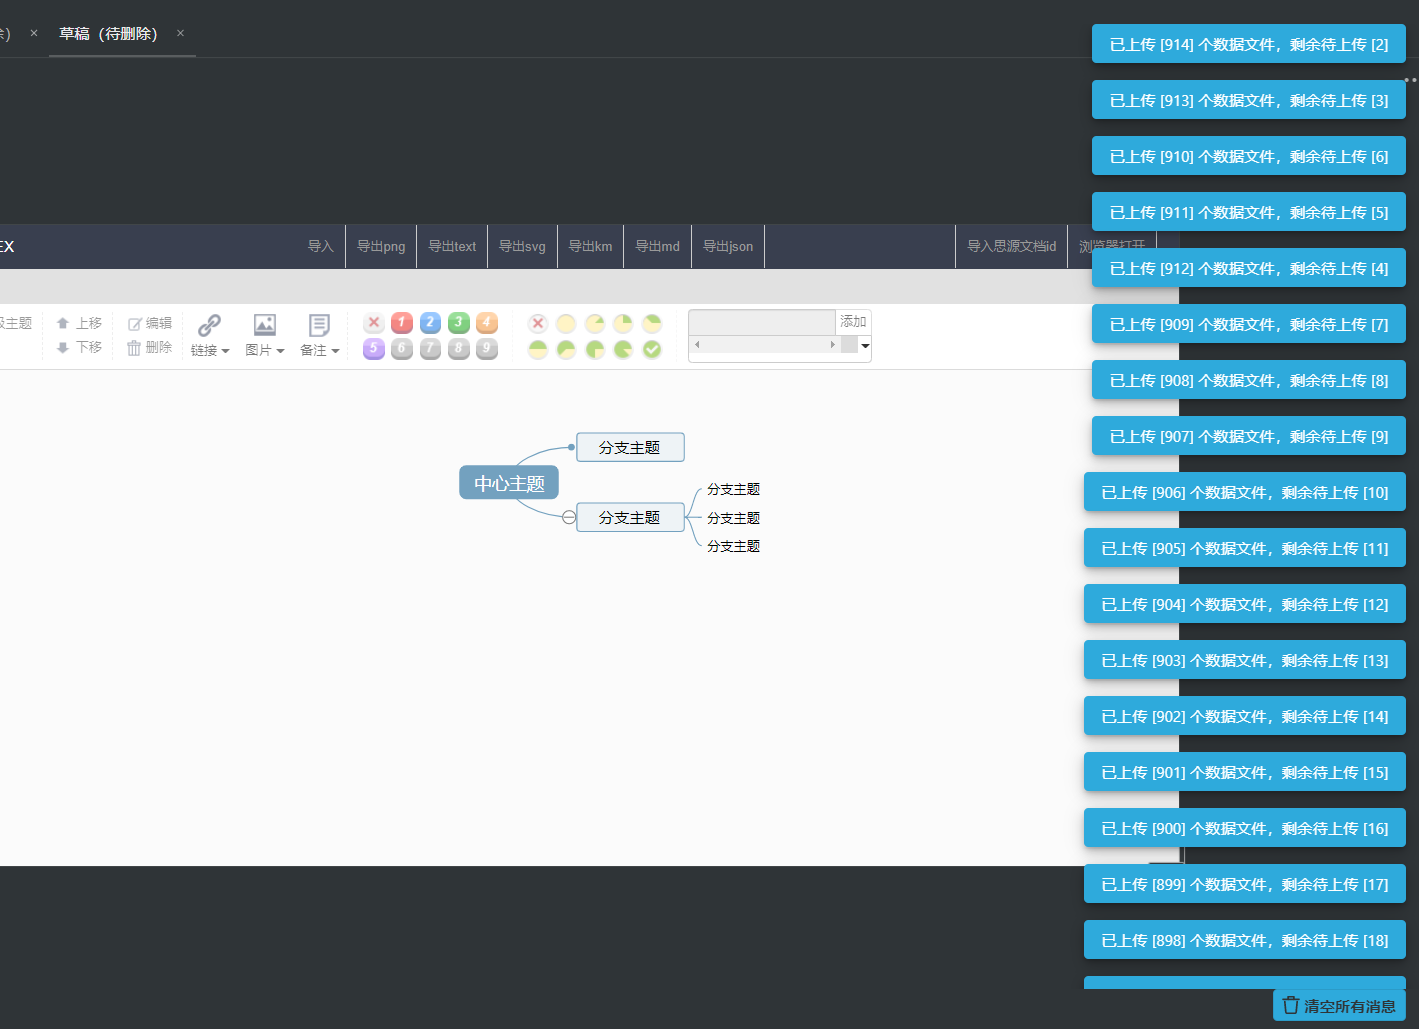Click inside the tag name input field

coord(762,322)
